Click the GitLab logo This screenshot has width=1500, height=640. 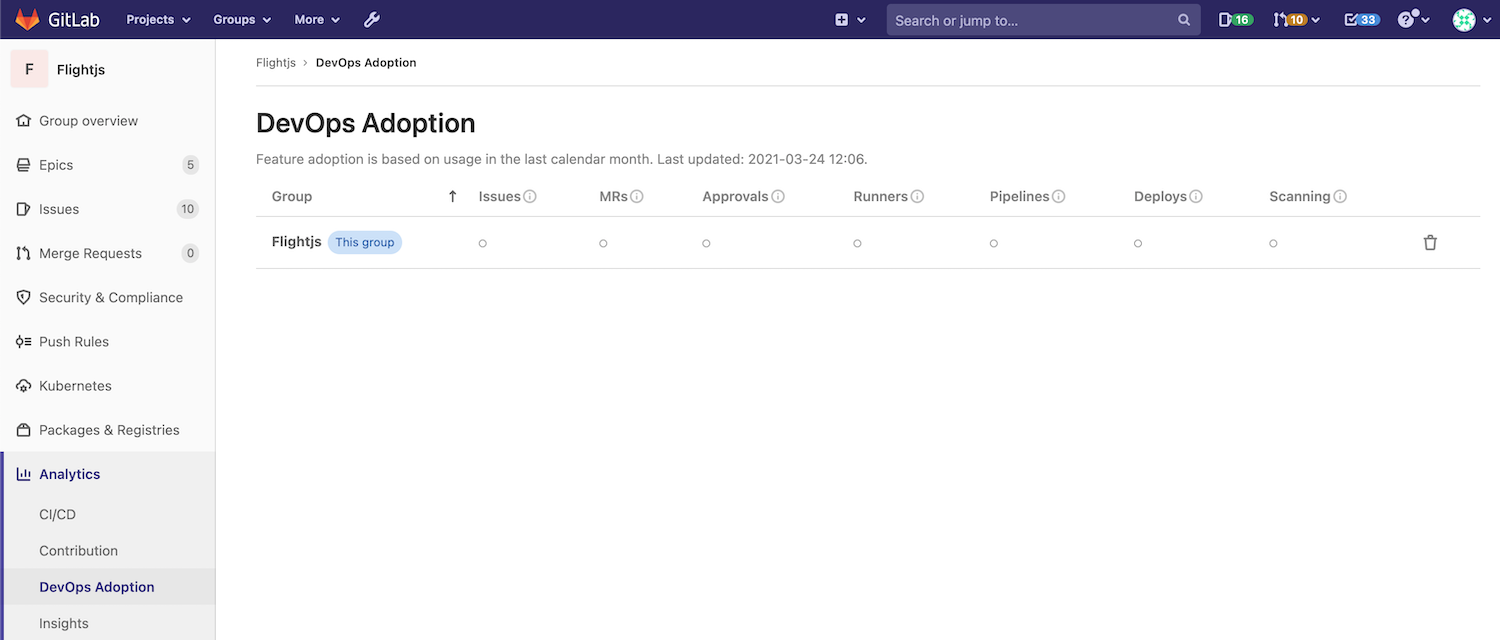(x=28, y=19)
